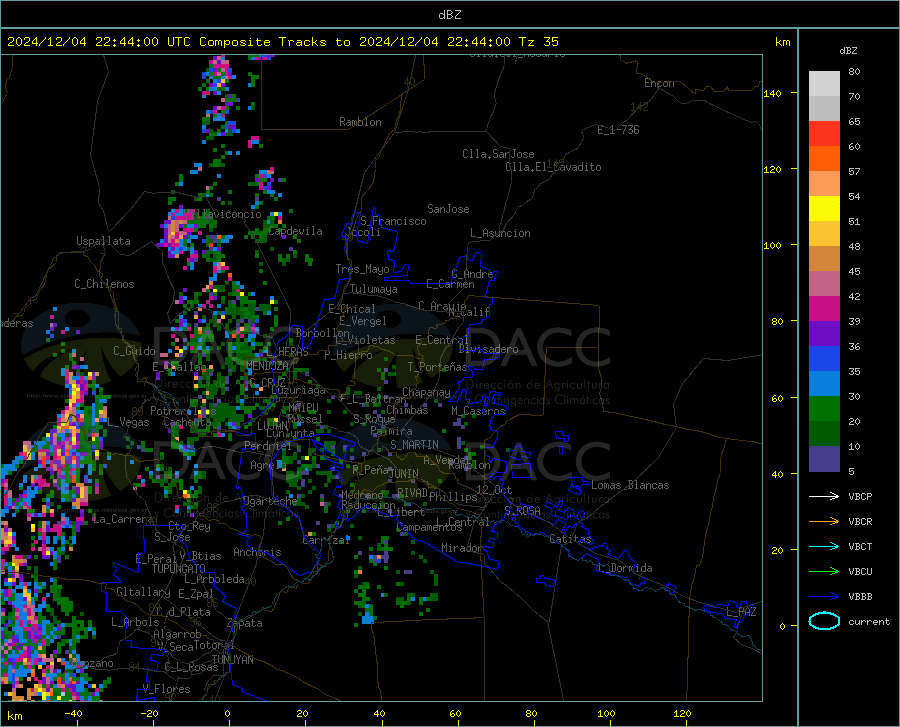Click the E_1-736 map label

pyautogui.click(x=618, y=130)
